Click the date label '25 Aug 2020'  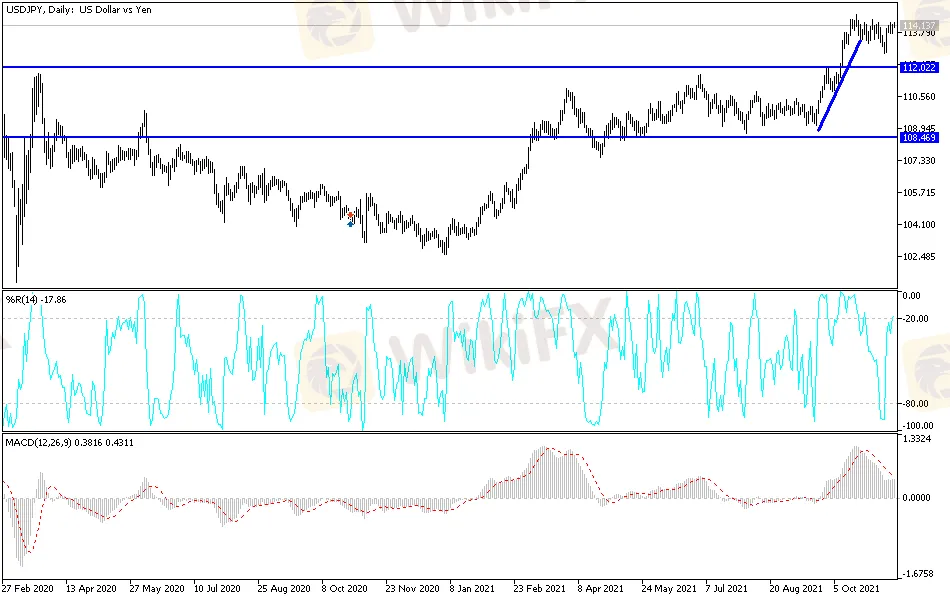click(x=284, y=588)
